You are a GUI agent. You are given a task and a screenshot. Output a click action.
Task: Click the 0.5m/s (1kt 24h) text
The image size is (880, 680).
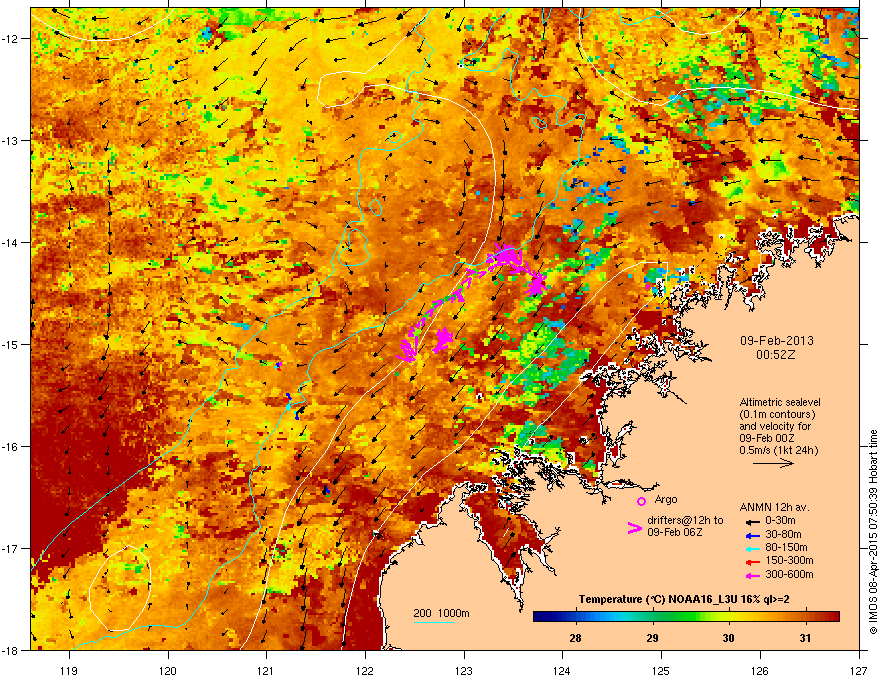(x=778, y=450)
